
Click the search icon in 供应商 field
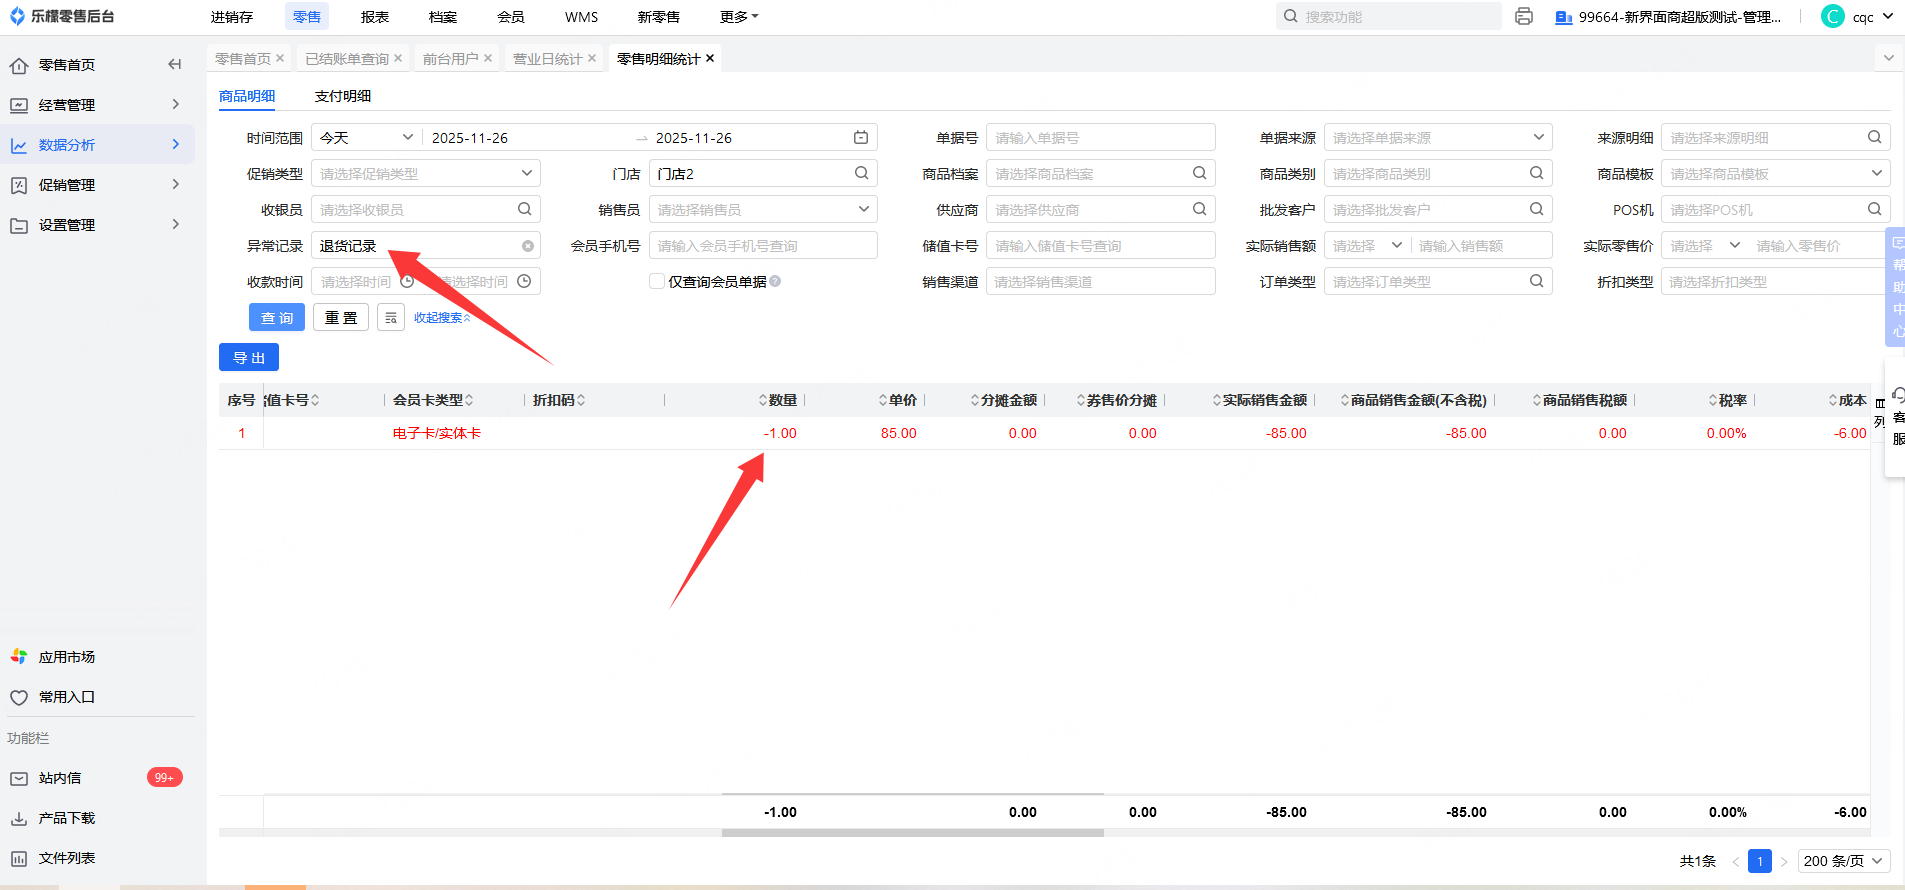coord(1200,209)
